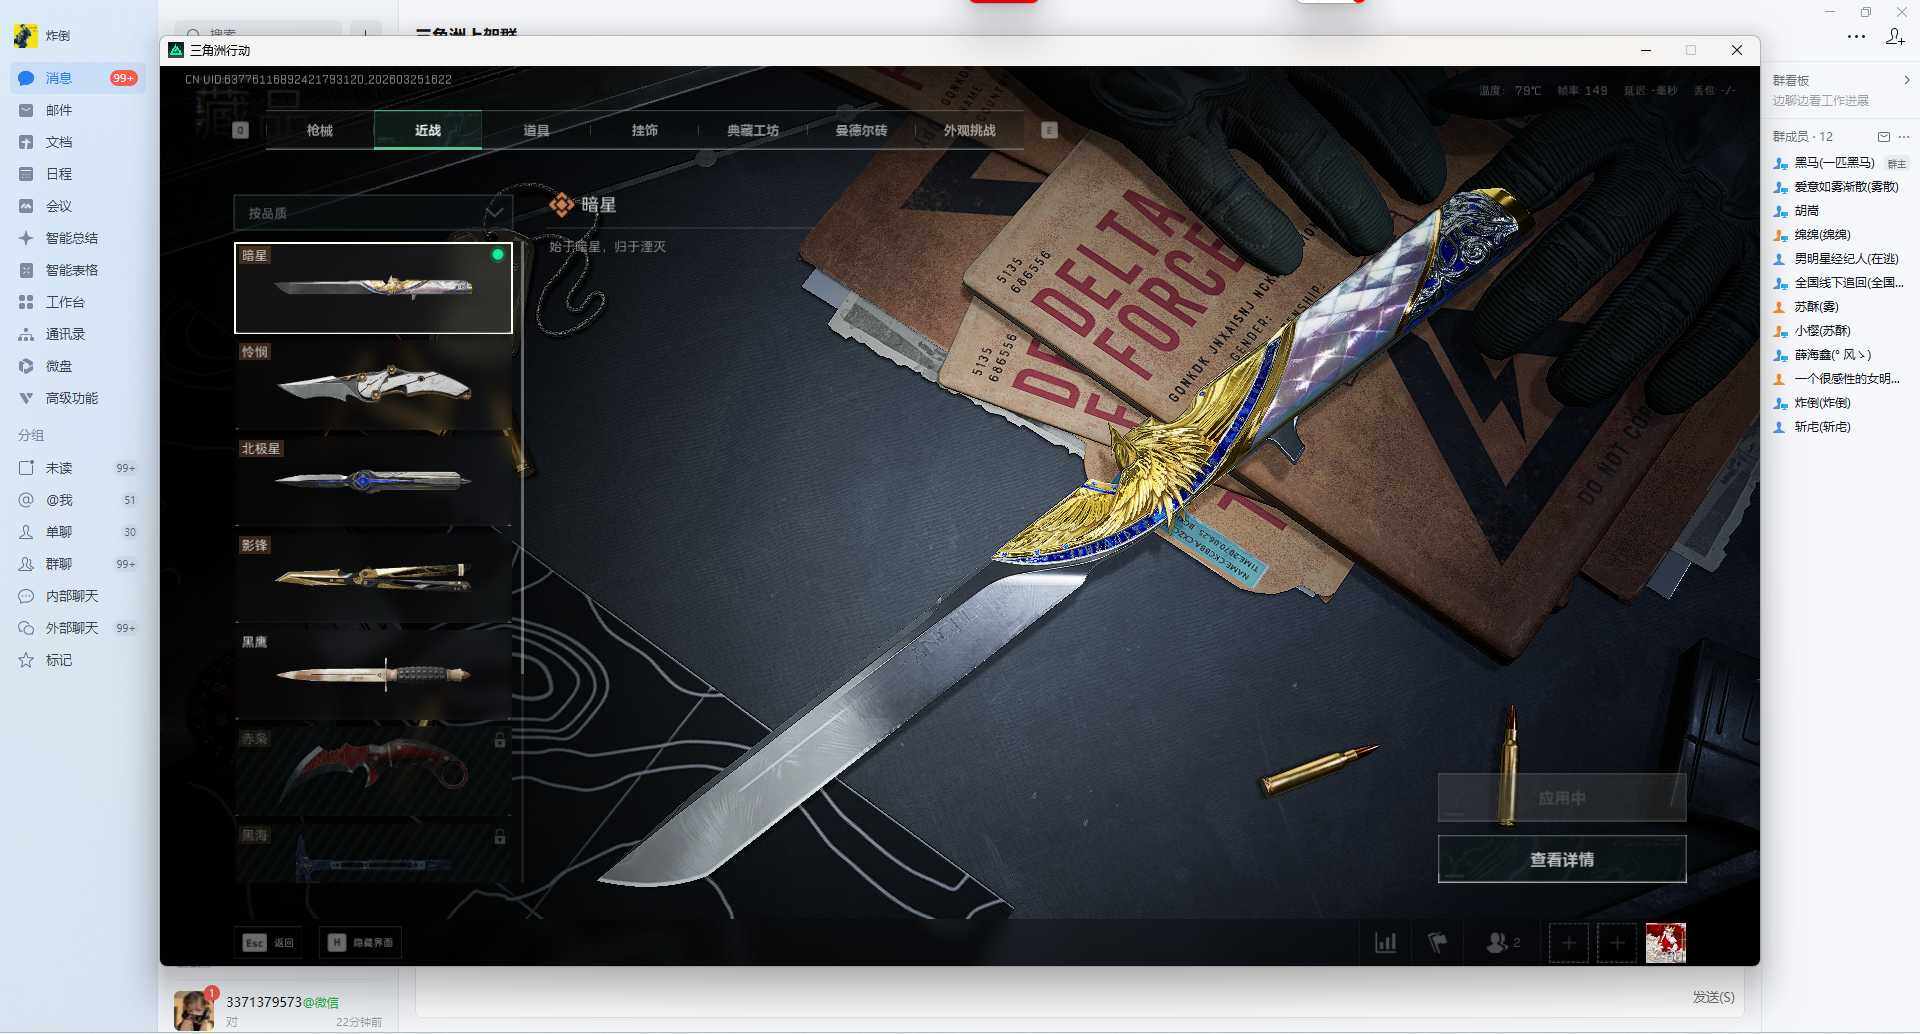1920x1034 pixels.
Task: Click the add member icon in chat header
Action: pyautogui.click(x=1895, y=36)
